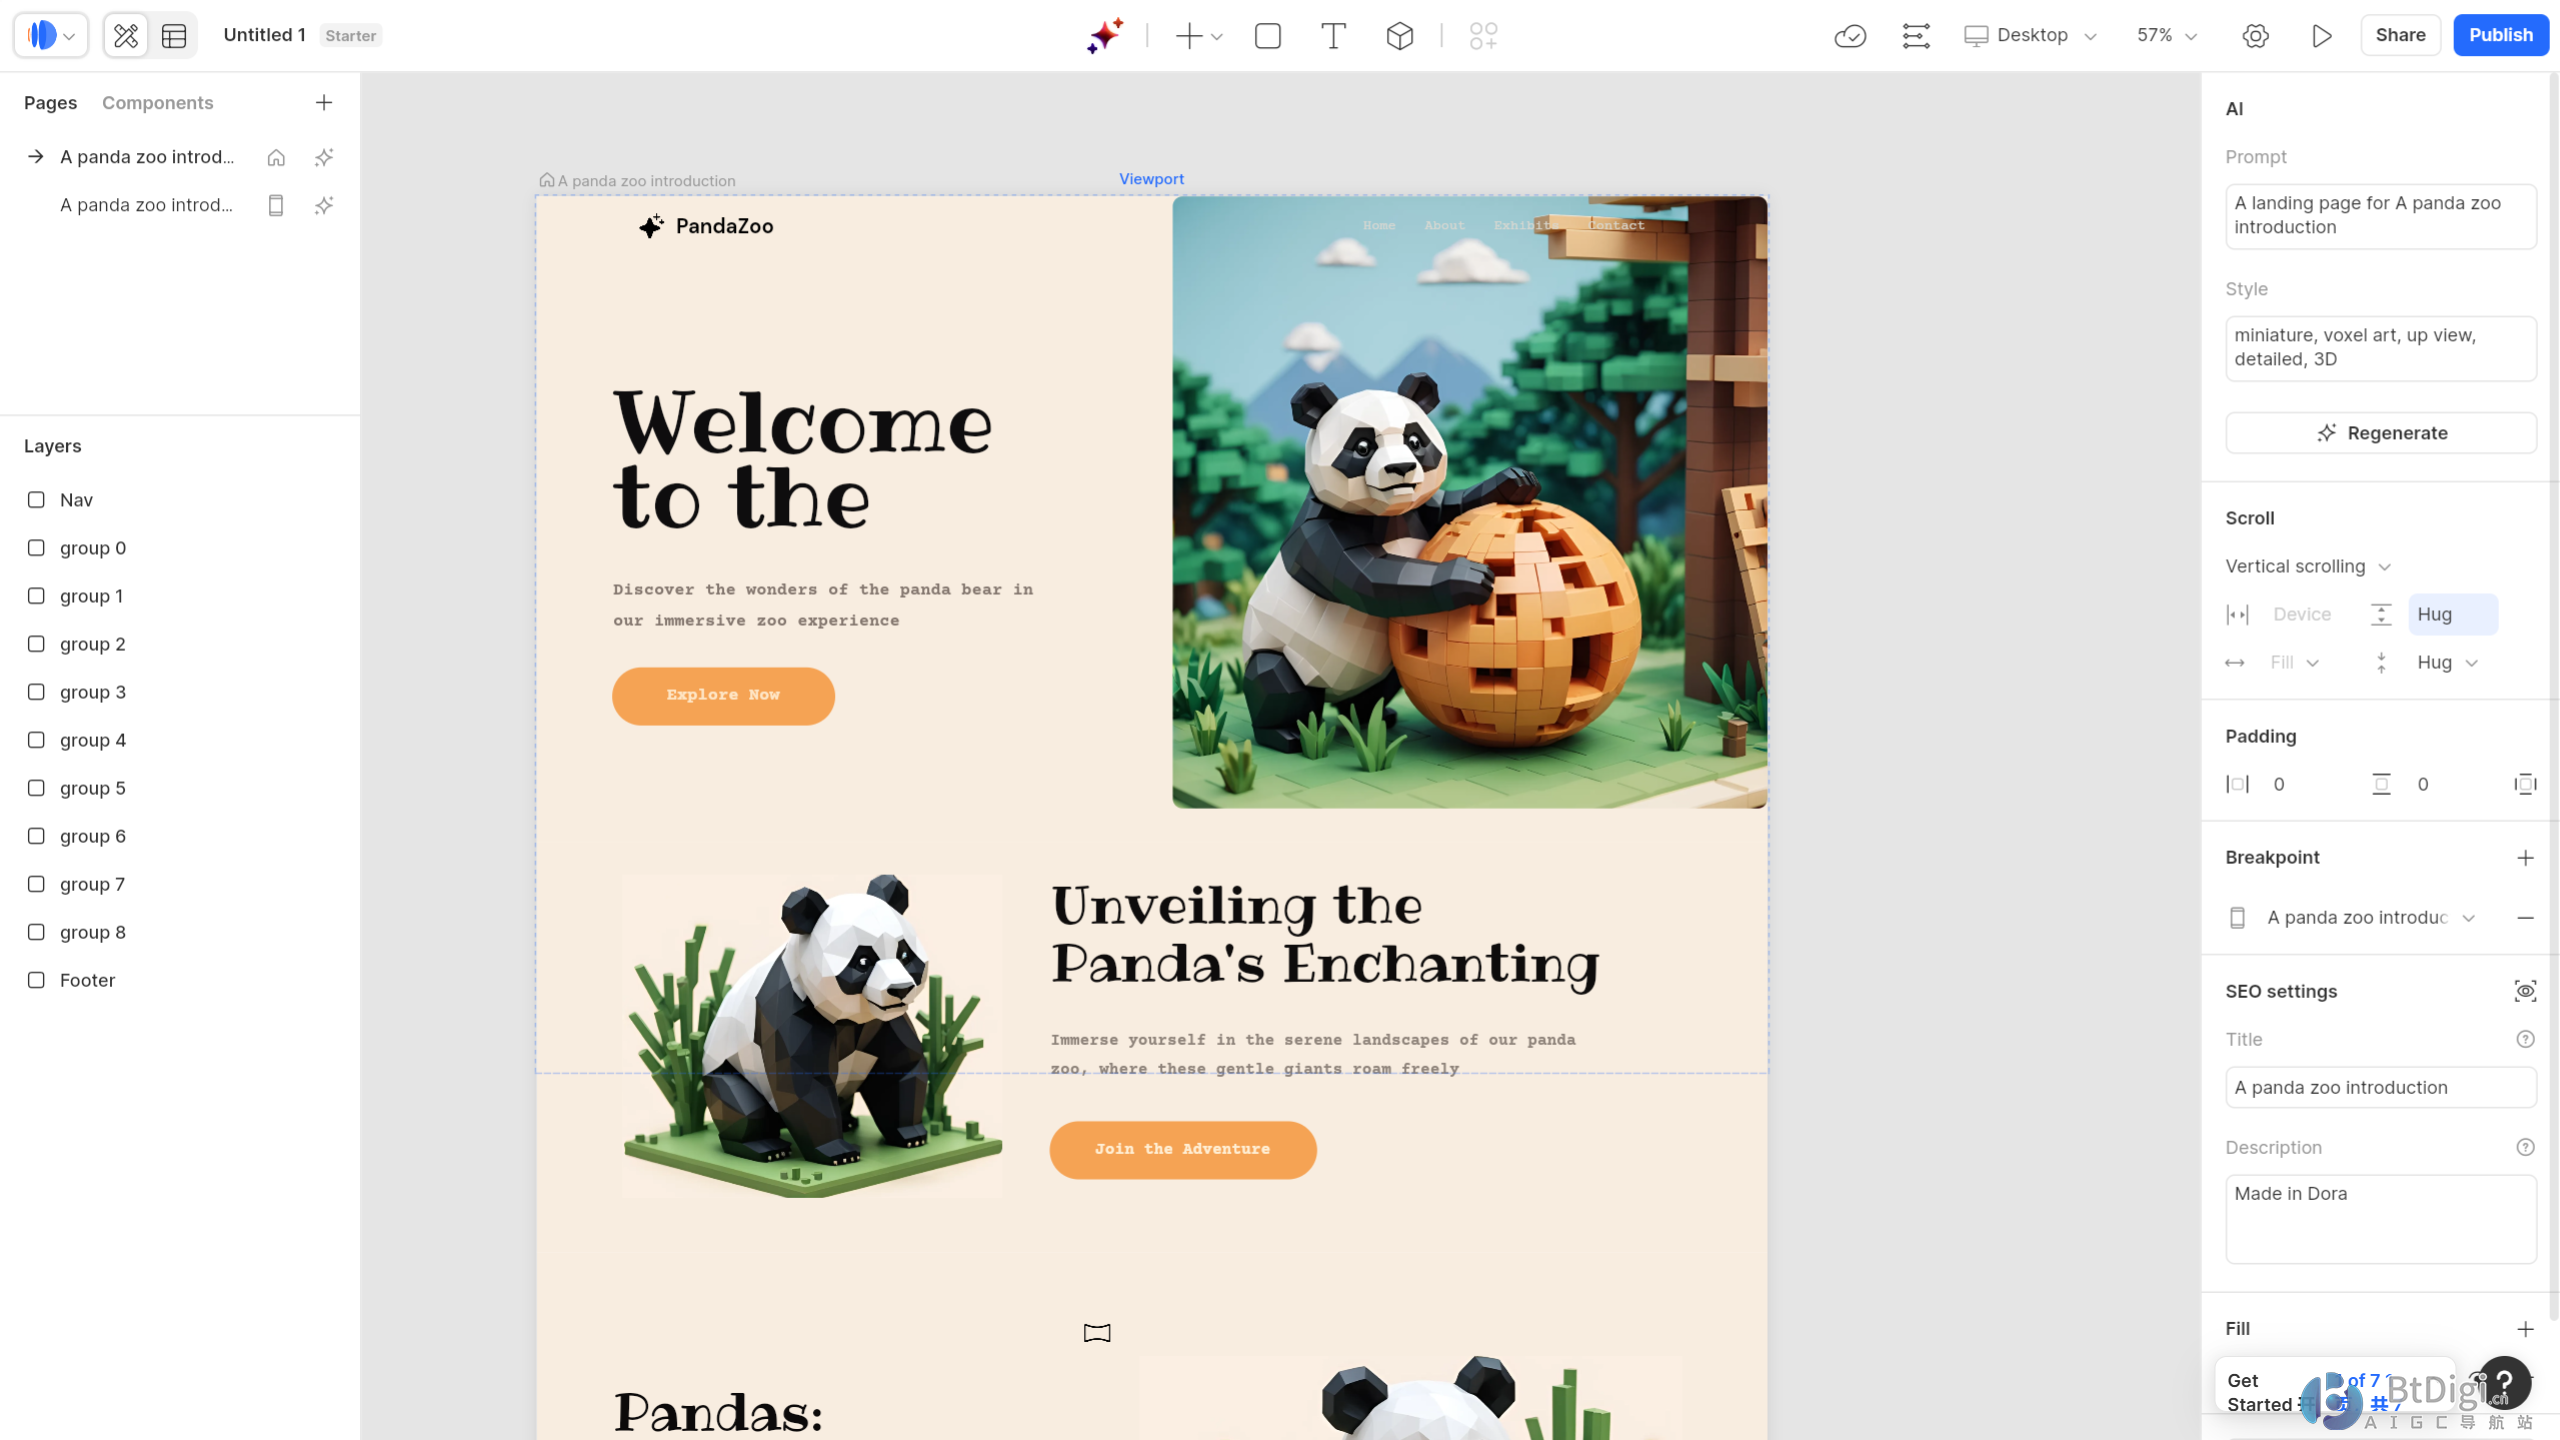The width and height of the screenshot is (2560, 1440).
Task: Open the width Fill dropdown
Action: pyautogui.click(x=2294, y=663)
